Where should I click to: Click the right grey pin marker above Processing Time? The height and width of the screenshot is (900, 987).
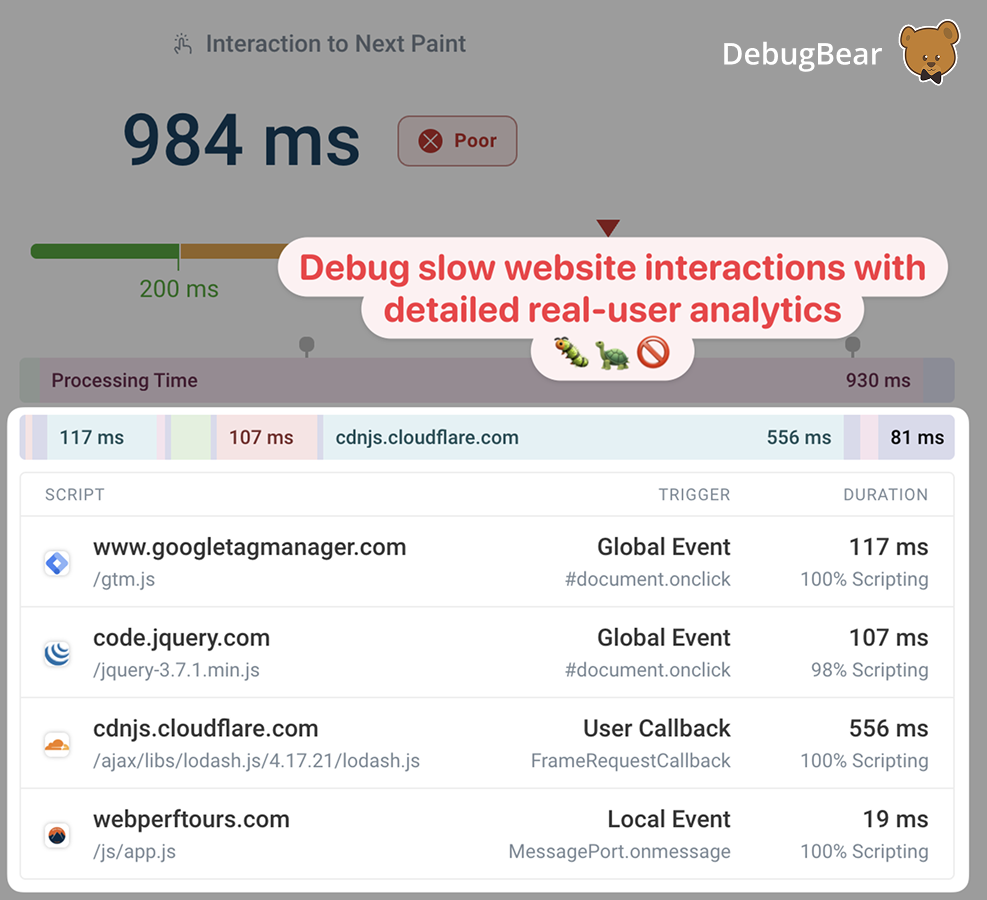(852, 346)
